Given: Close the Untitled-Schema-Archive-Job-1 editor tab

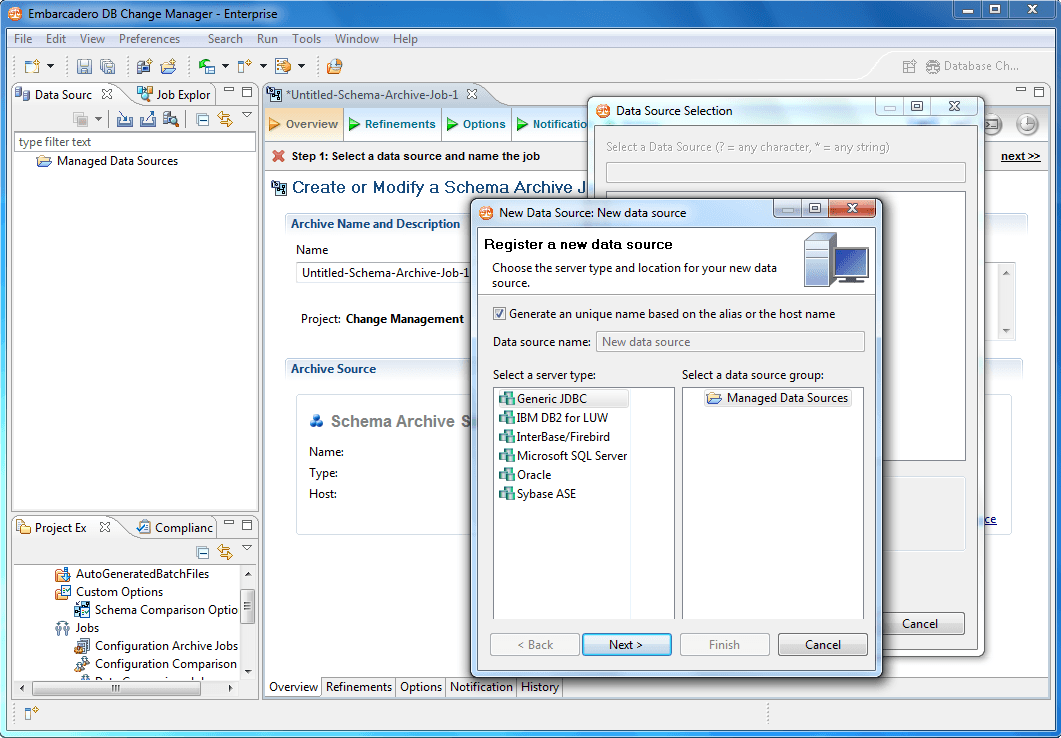Looking at the screenshot, I should [x=472, y=95].
